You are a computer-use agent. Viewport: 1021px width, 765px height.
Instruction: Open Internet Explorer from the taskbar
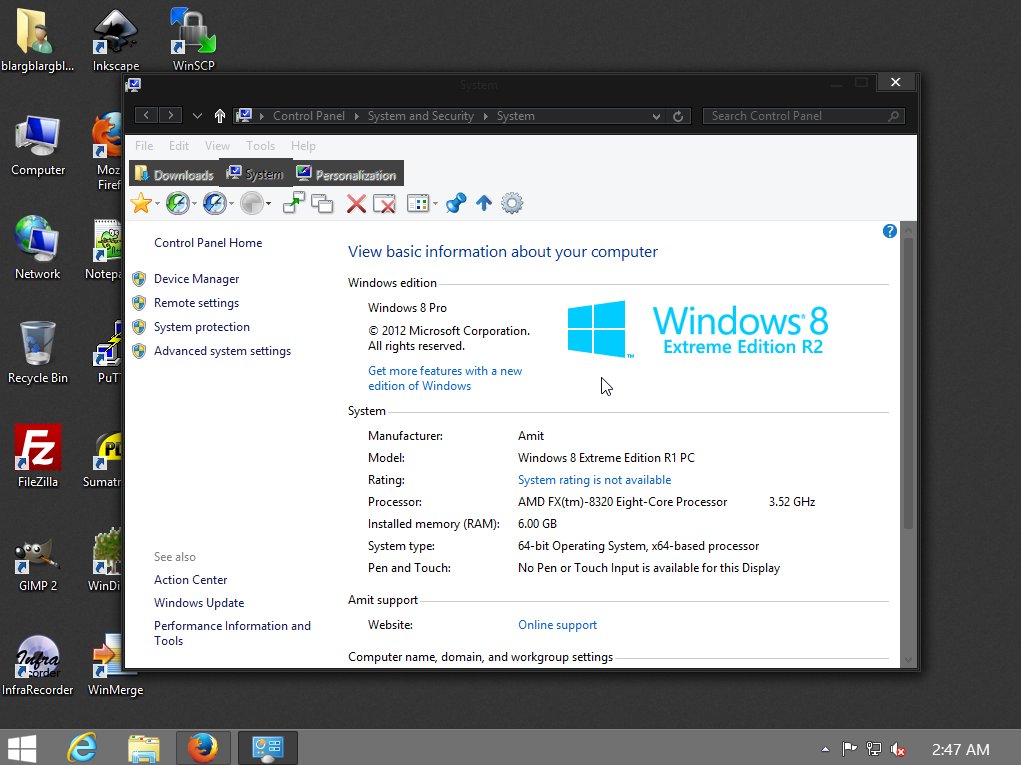(83, 747)
